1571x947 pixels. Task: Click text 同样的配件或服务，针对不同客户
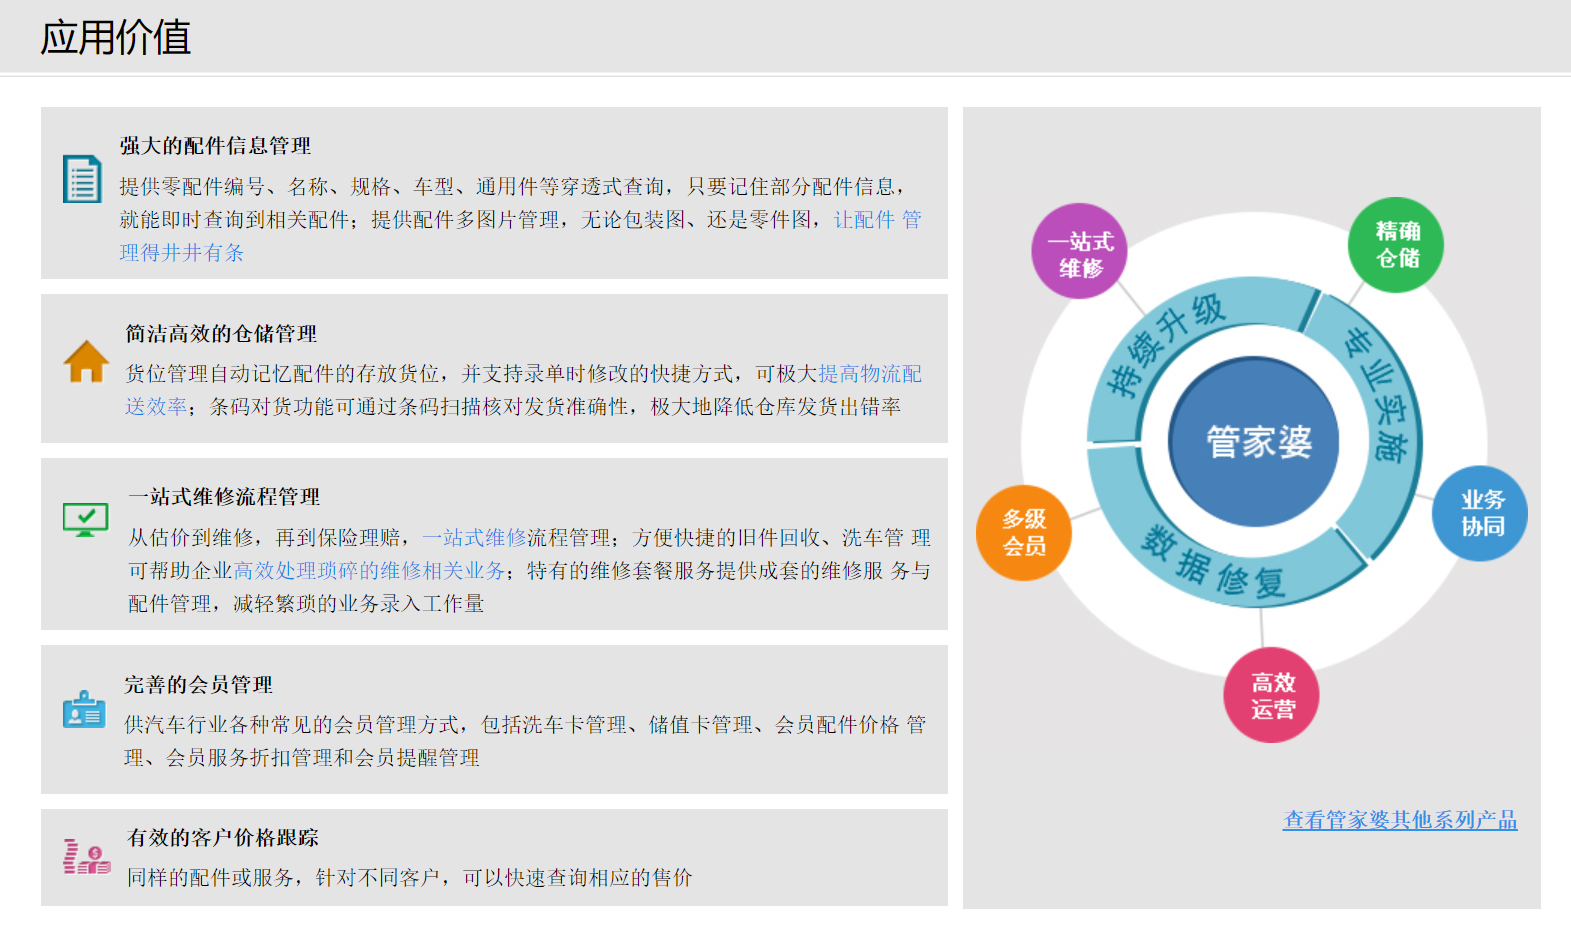click(x=283, y=877)
